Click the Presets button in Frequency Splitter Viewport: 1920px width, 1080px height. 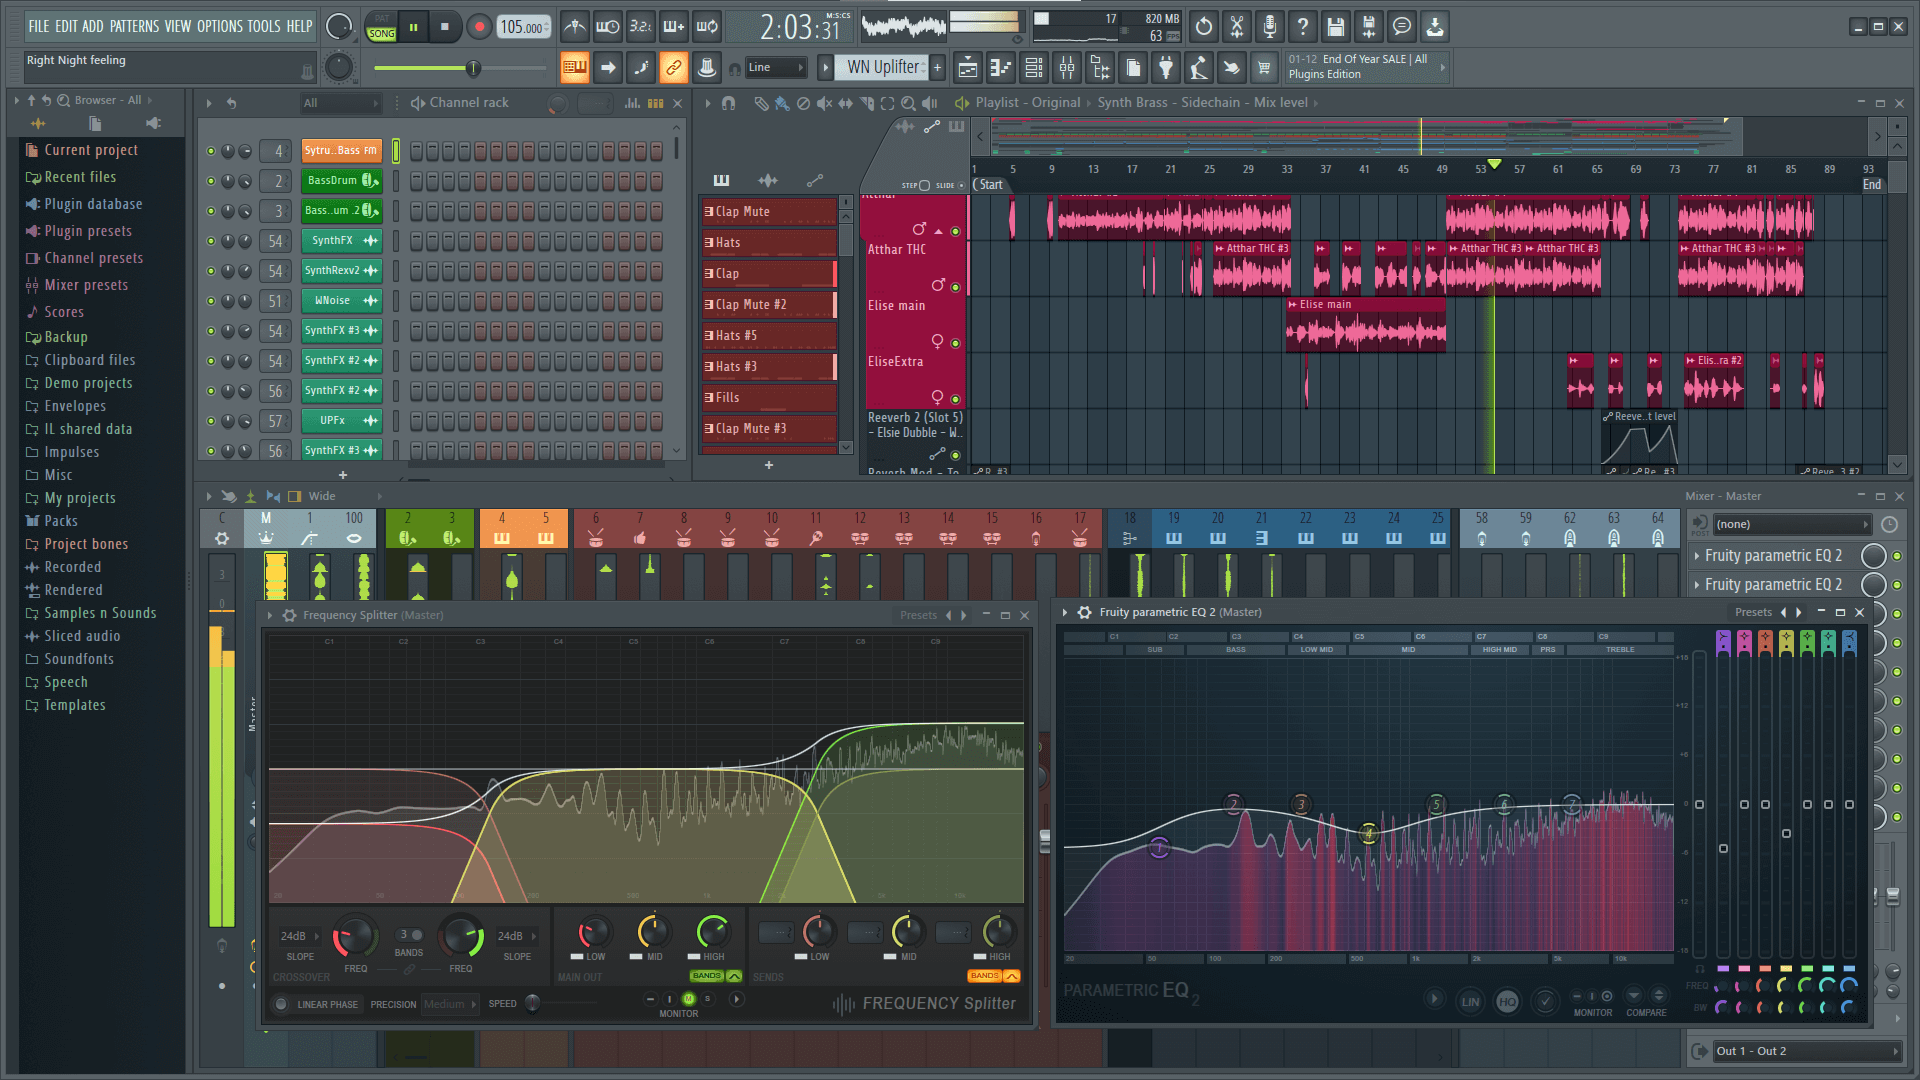[918, 613]
